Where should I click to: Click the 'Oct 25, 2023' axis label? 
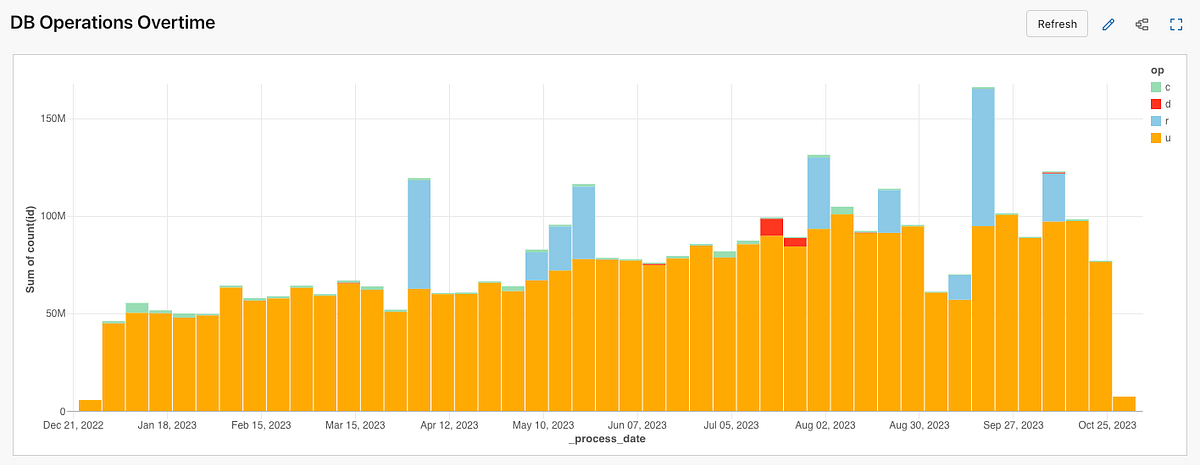coord(1108,425)
